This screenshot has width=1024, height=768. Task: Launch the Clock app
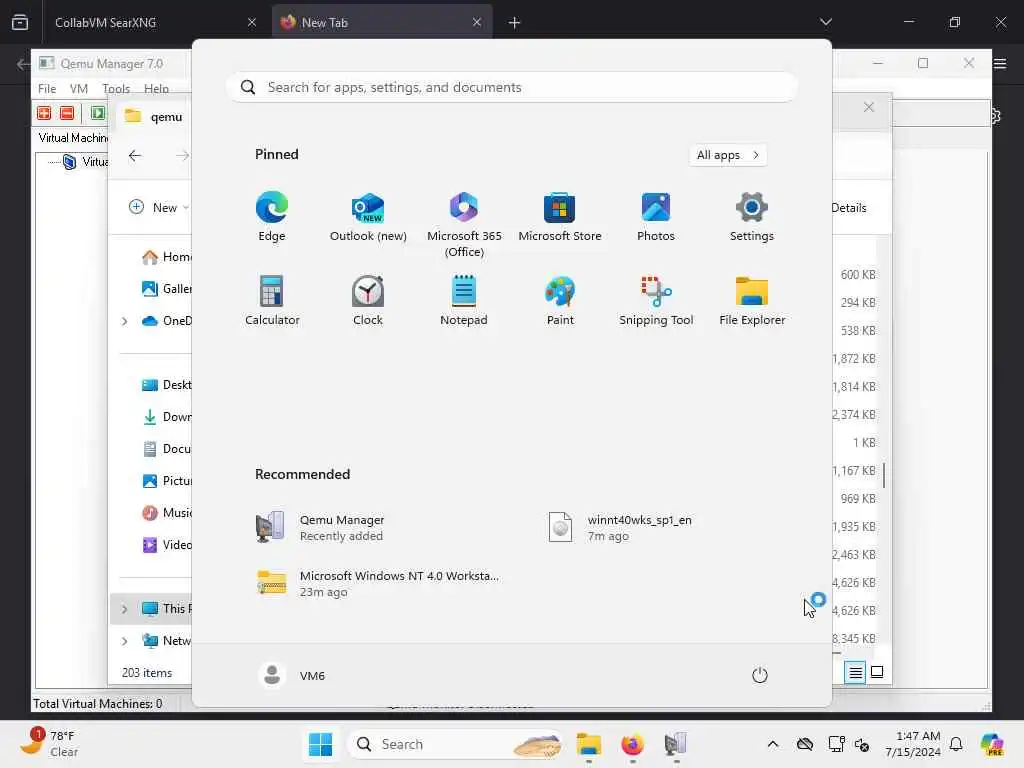pos(368,300)
